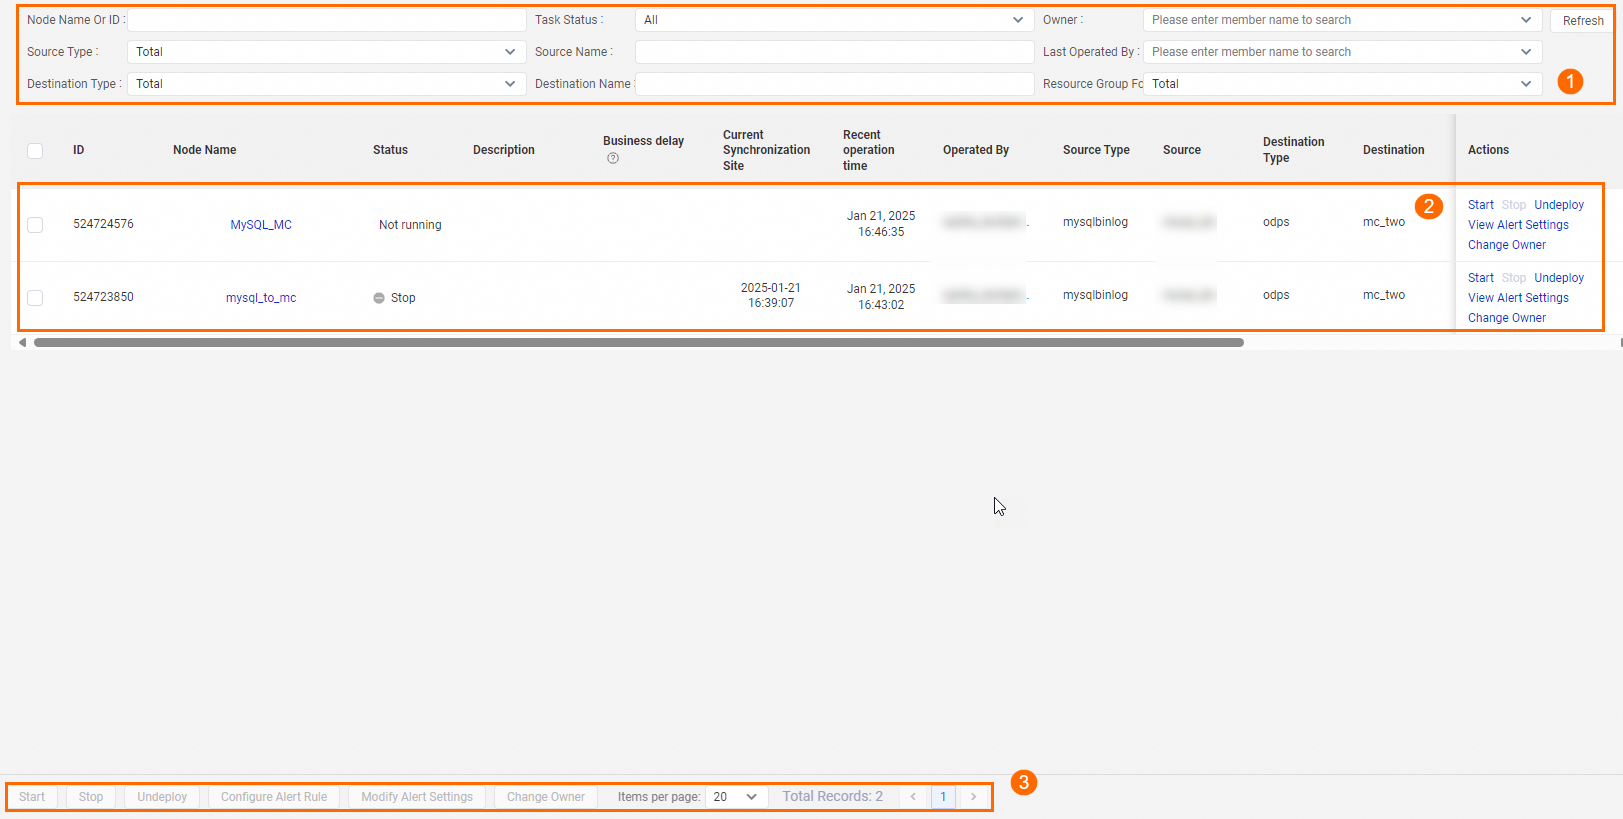Click the Configure Alert Rule button

tap(274, 797)
